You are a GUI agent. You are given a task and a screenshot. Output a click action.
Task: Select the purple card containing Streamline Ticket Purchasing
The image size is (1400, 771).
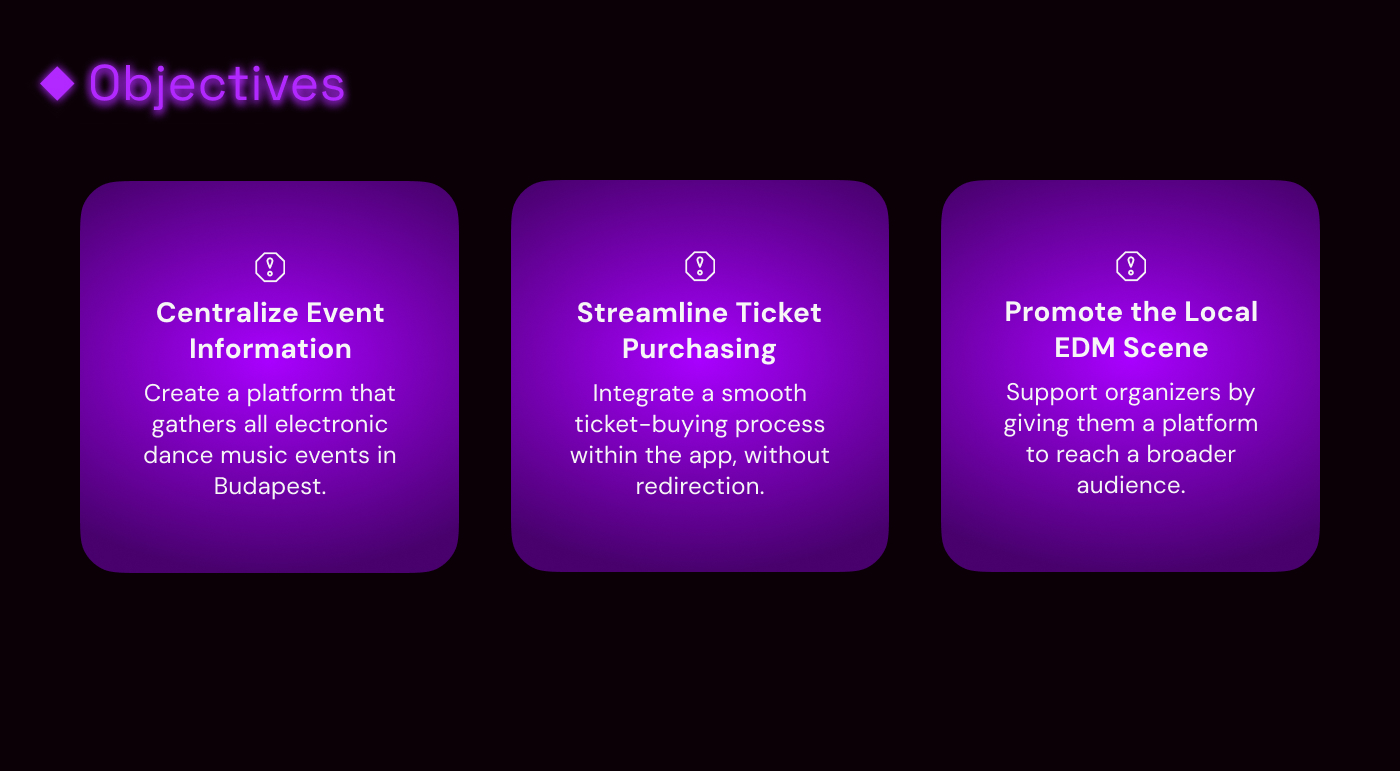pyautogui.click(x=700, y=540)
